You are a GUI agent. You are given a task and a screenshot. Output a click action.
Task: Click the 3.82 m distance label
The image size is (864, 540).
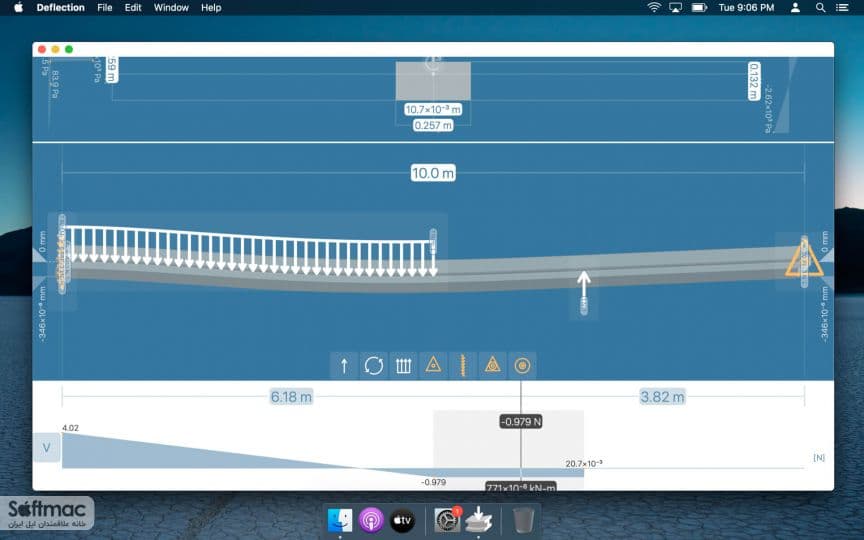(x=662, y=397)
